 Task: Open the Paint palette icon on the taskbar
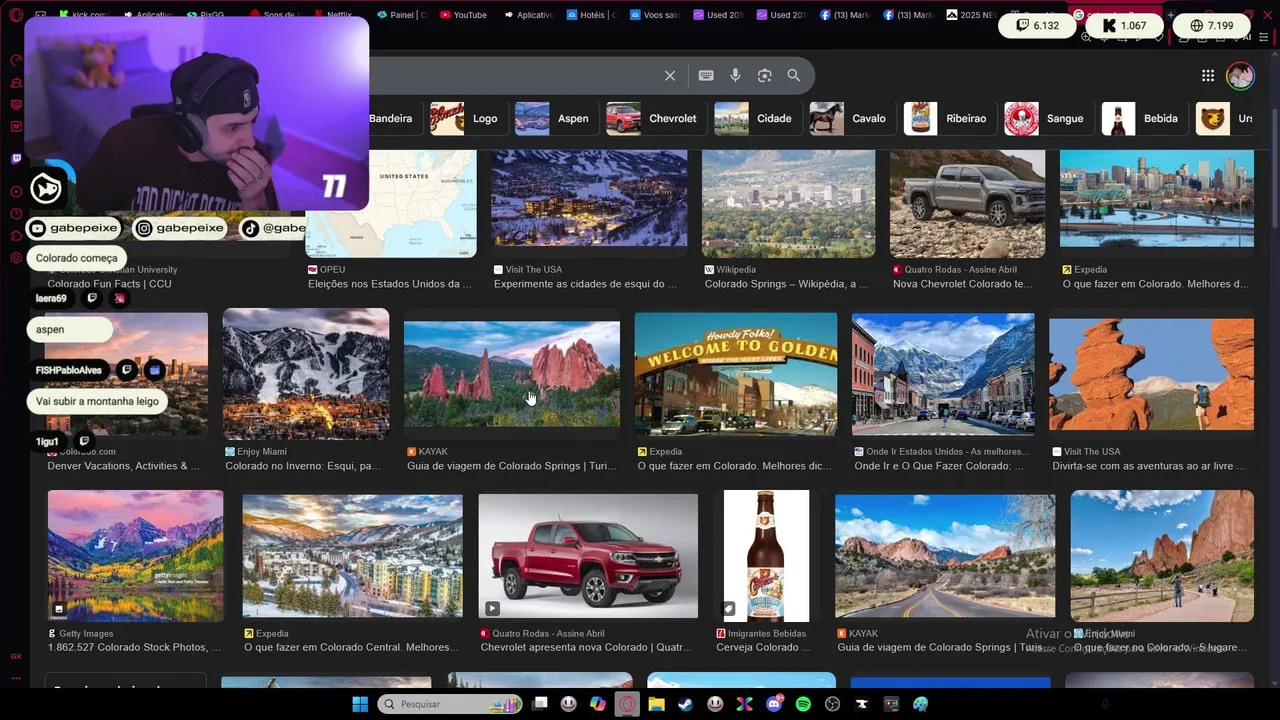click(x=920, y=704)
